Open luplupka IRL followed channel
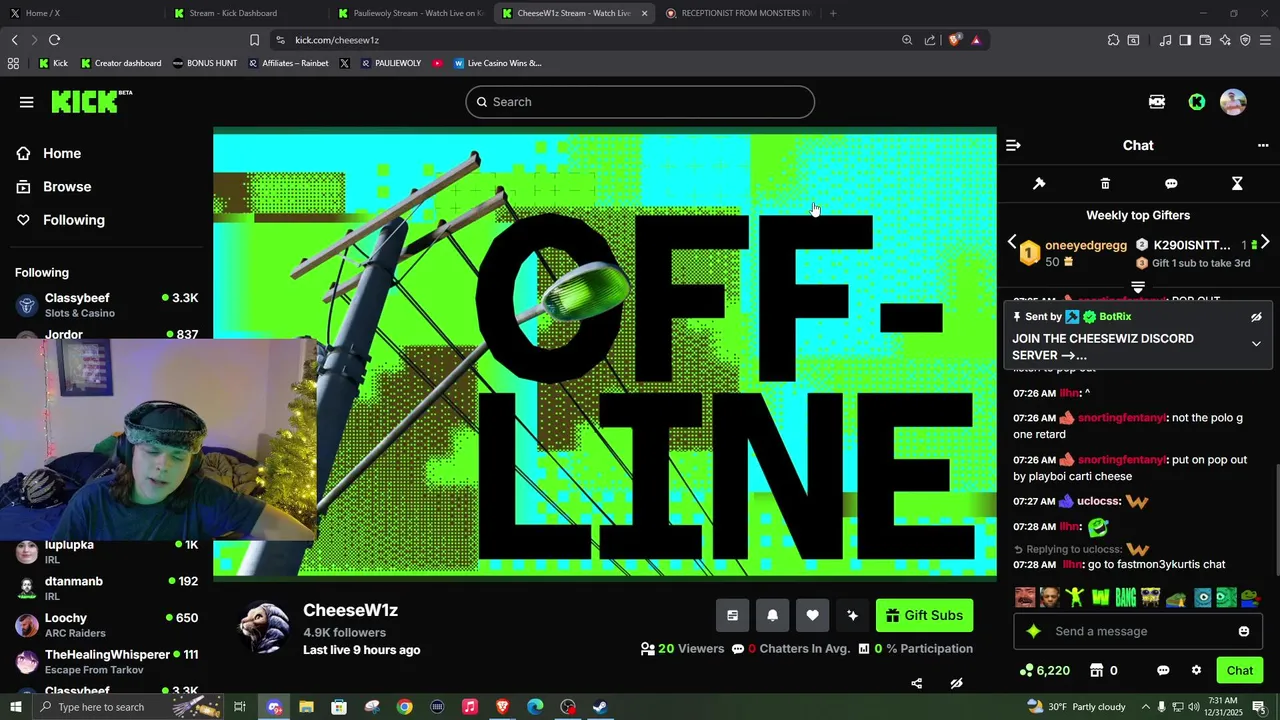The height and width of the screenshot is (720, 1280). click(105, 551)
